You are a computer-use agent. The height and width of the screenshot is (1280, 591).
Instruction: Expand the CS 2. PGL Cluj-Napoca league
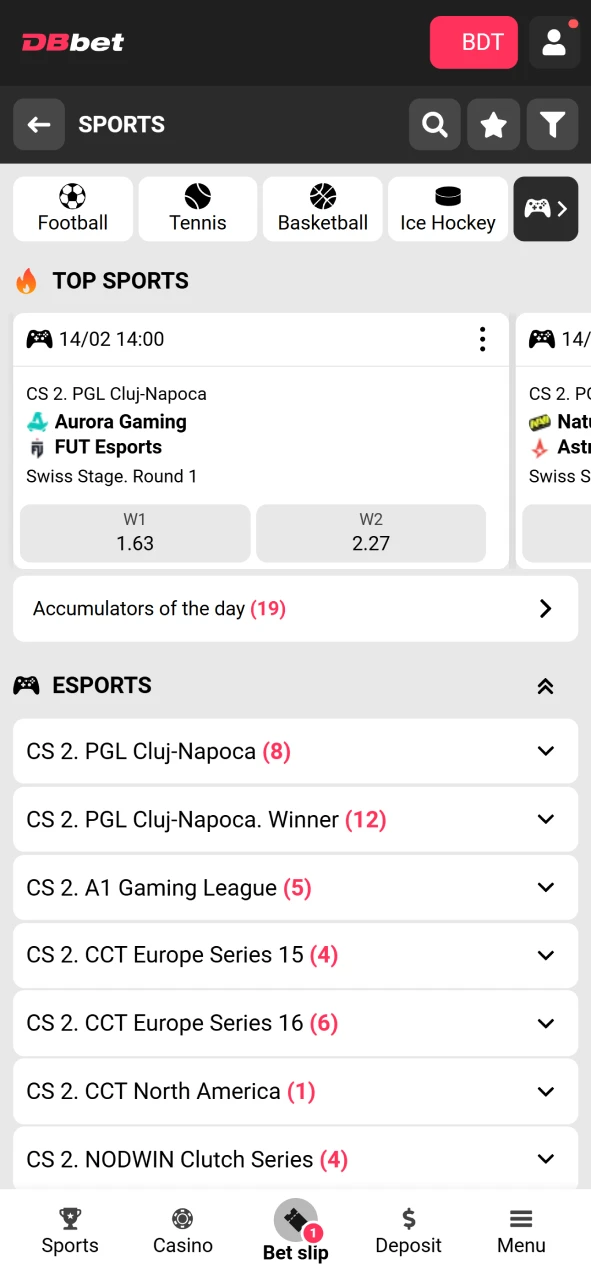pyautogui.click(x=295, y=751)
